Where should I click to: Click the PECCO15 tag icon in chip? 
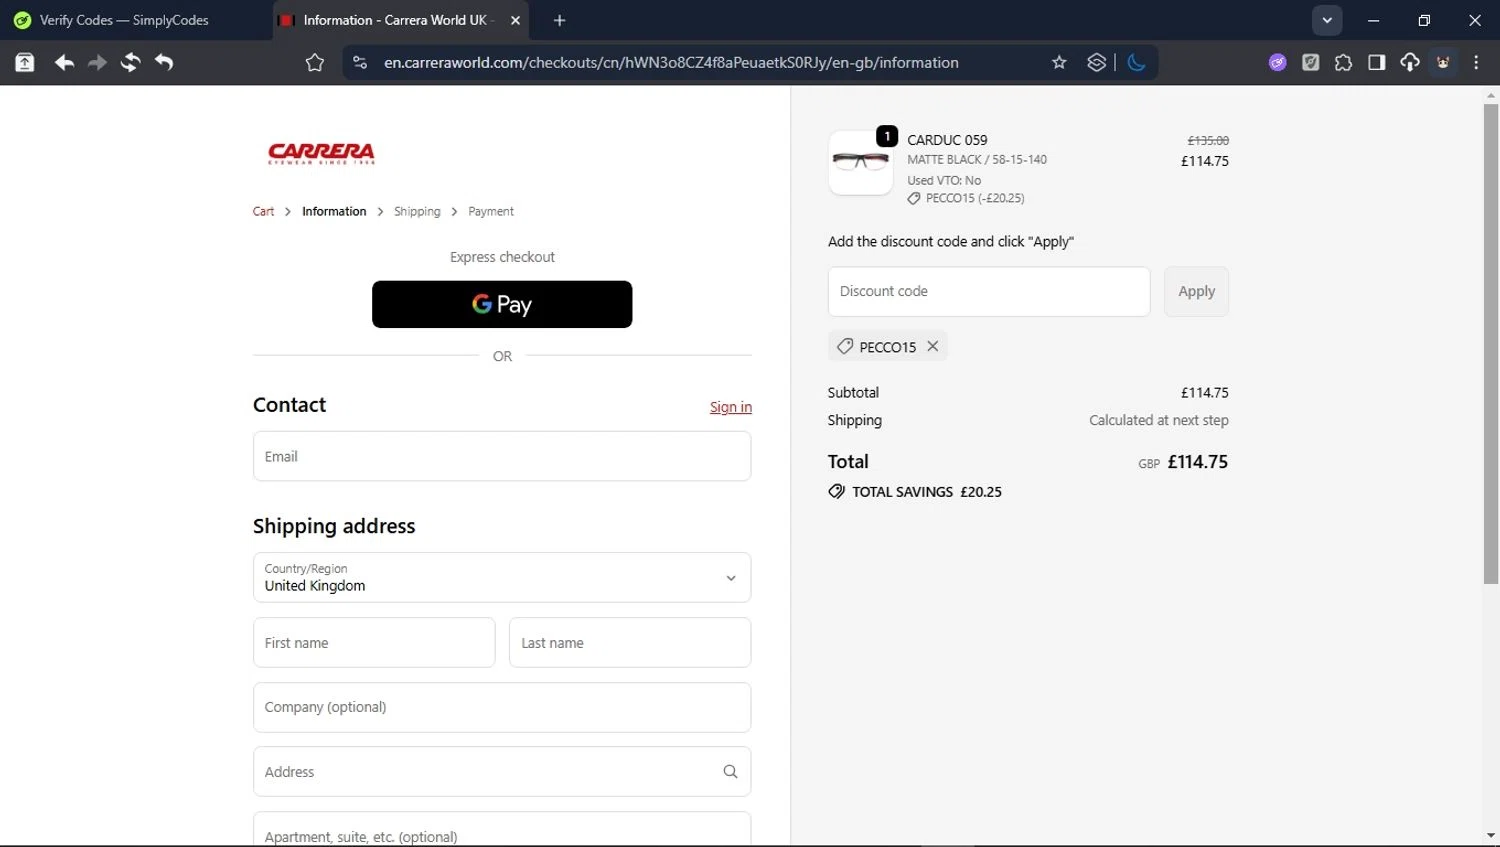tap(845, 346)
